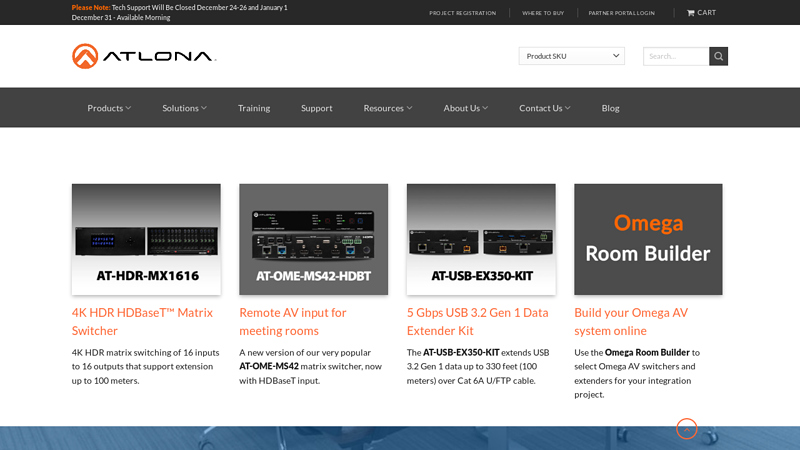This screenshot has height=450, width=800.
Task: Click bold AT-USB-EX350-KIT text in description
Action: point(461,352)
